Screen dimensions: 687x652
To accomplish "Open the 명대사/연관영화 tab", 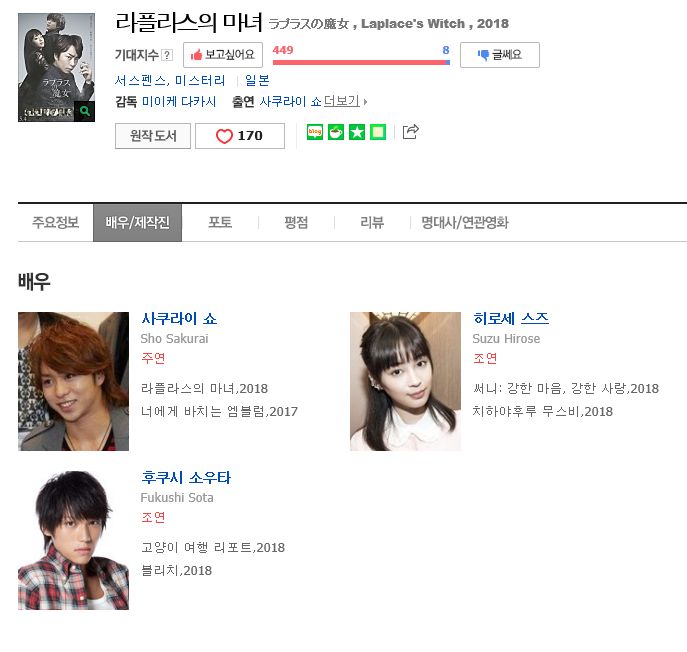I will click(x=464, y=222).
